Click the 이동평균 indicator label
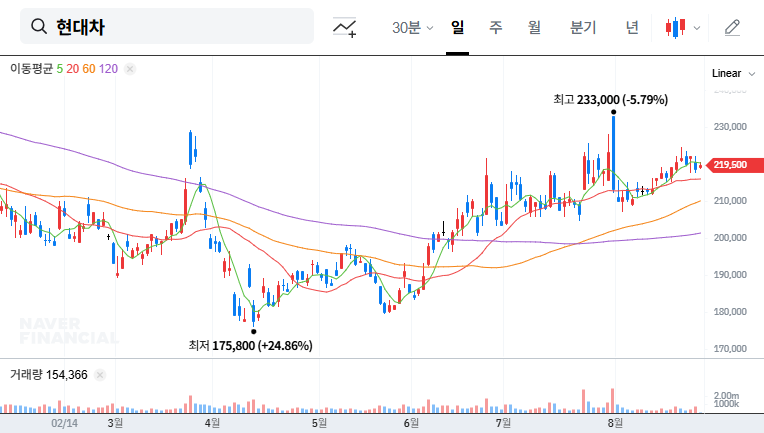The width and height of the screenshot is (764, 433). click(31, 69)
